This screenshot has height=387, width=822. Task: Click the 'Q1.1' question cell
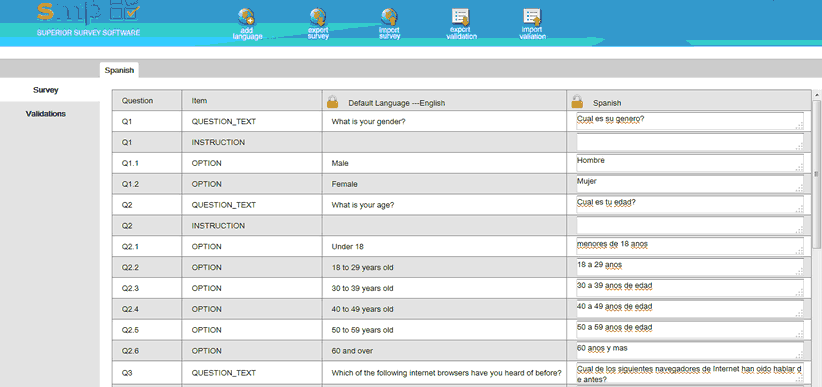[x=147, y=163]
